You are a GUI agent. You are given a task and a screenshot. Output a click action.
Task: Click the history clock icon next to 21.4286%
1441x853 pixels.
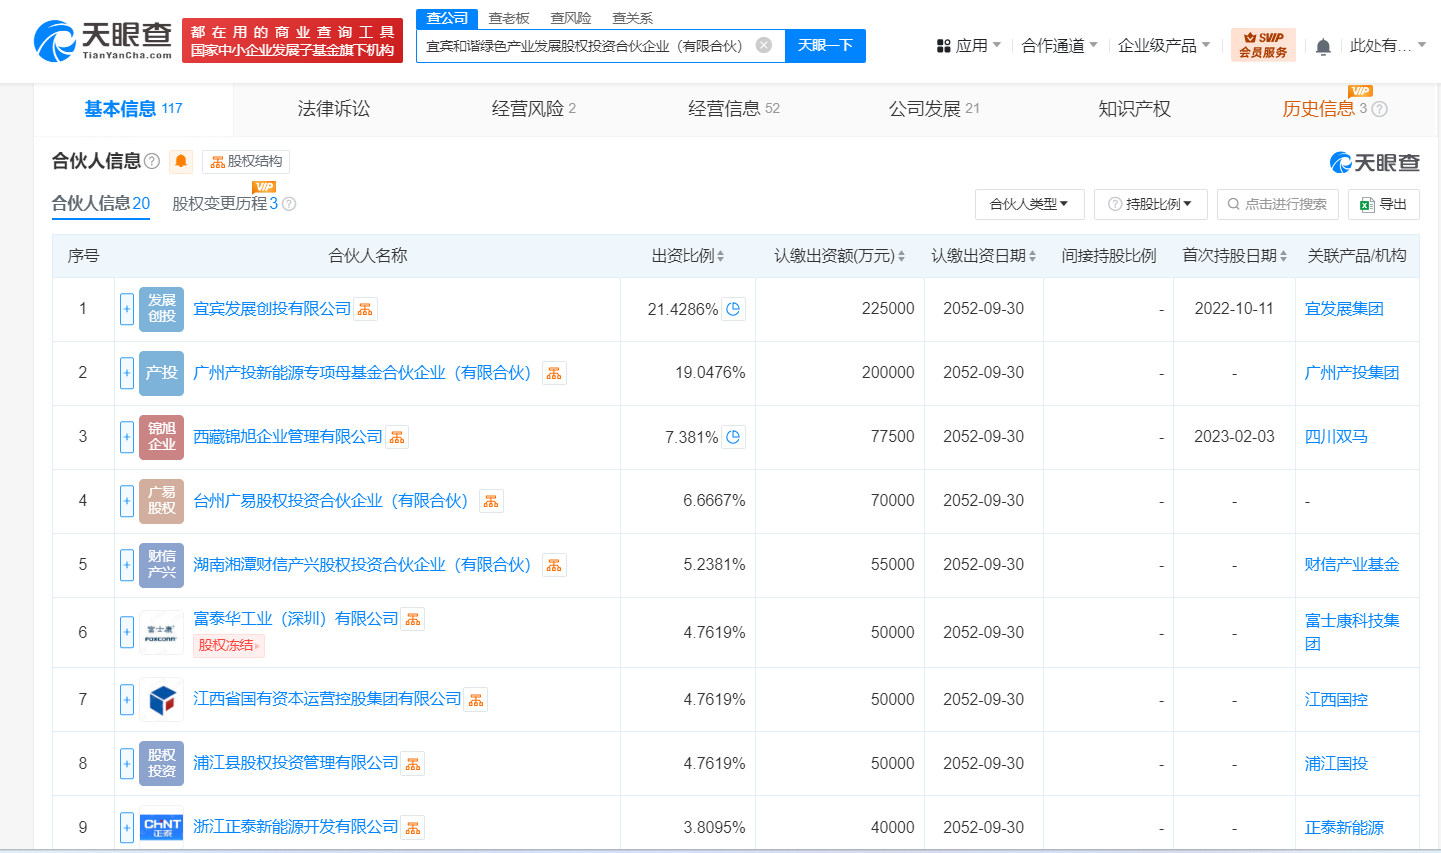733,309
